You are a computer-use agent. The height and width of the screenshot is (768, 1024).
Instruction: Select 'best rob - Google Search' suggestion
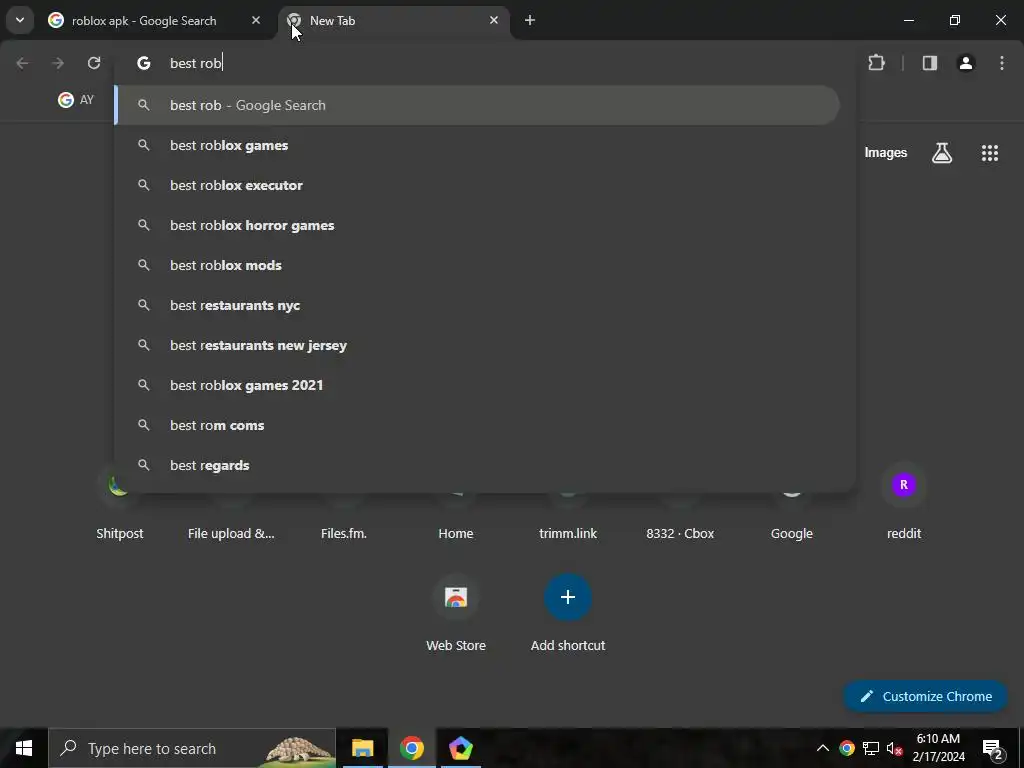[477, 105]
